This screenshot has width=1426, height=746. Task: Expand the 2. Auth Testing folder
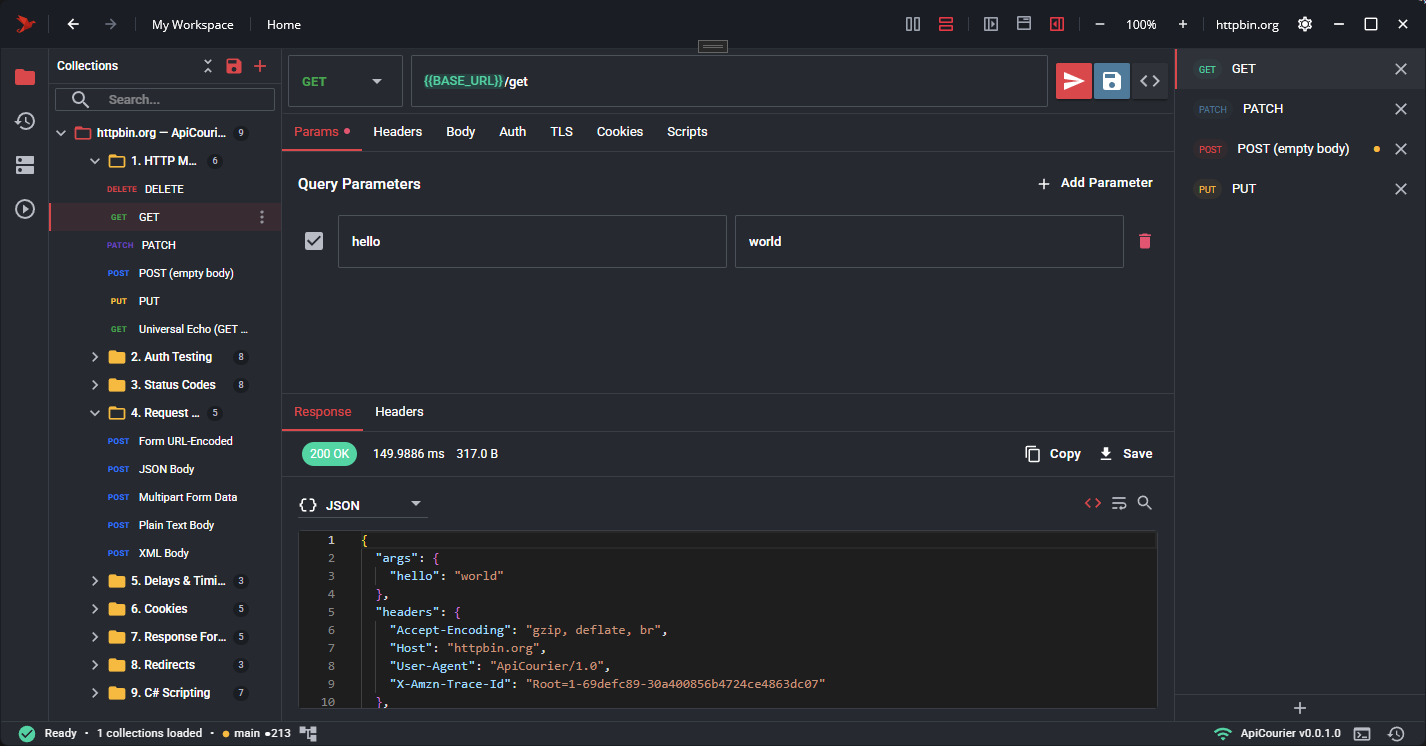tap(95, 357)
